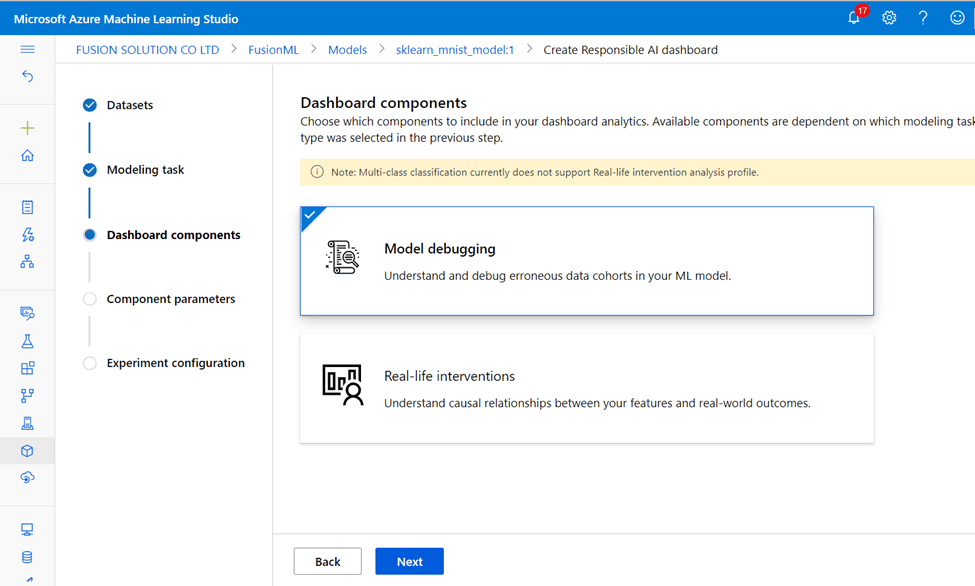Click the Model debugging document-magnifier icon
Screen dimensions: 975x586
point(343,257)
